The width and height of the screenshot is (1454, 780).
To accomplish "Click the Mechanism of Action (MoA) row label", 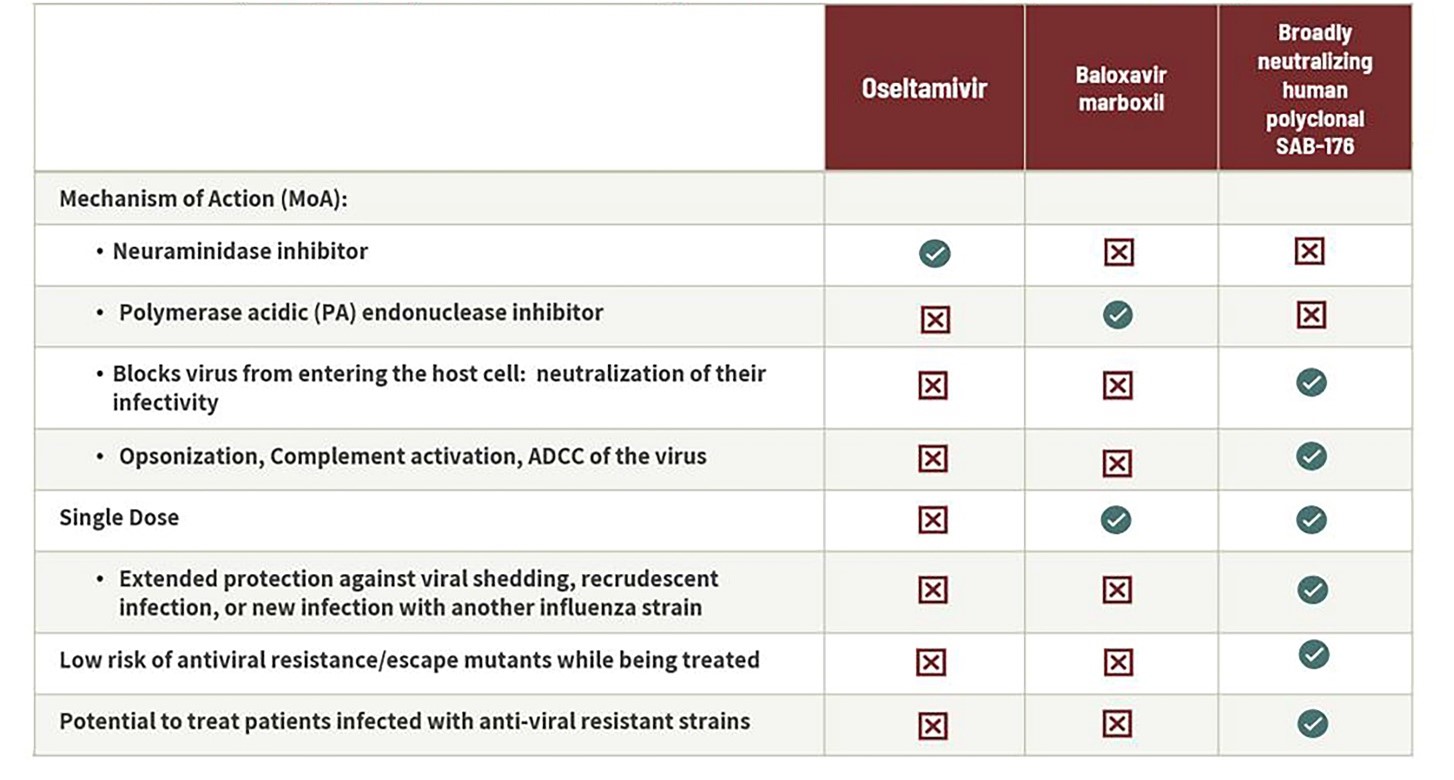I will 203,198.
